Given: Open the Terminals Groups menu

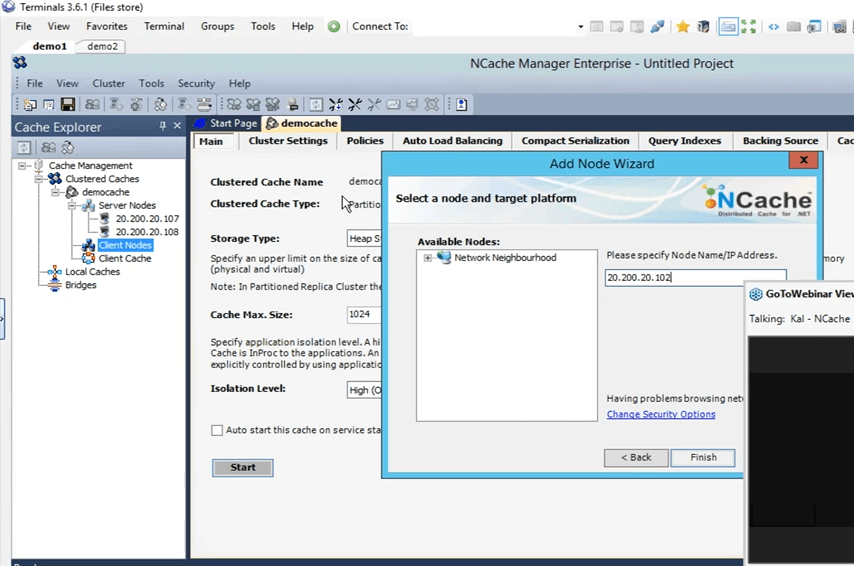Looking at the screenshot, I should pos(217,26).
